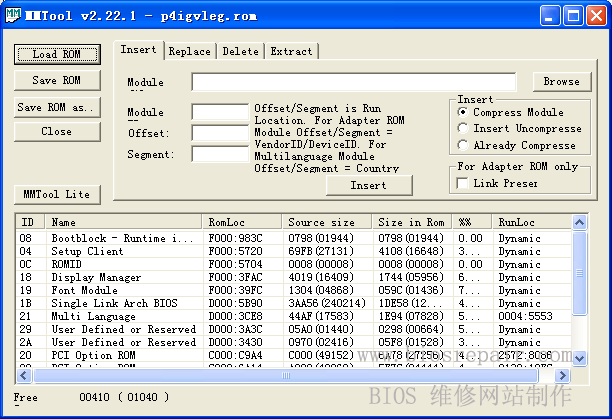The width and height of the screenshot is (612, 419).
Task: Maximize the MMTool window
Action: (x=573, y=16)
